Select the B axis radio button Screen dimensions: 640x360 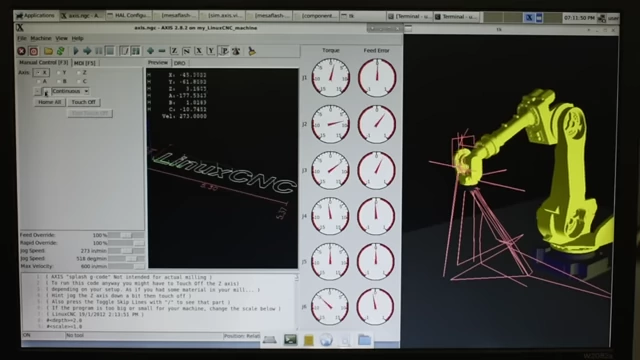(x=62, y=82)
